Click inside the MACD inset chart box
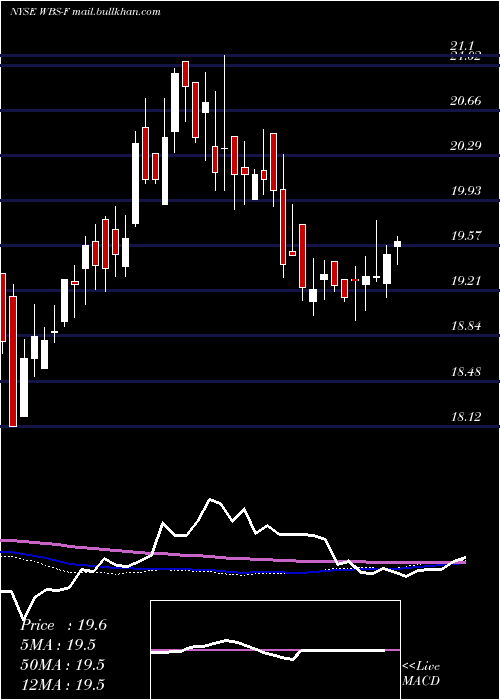 (x=275, y=650)
